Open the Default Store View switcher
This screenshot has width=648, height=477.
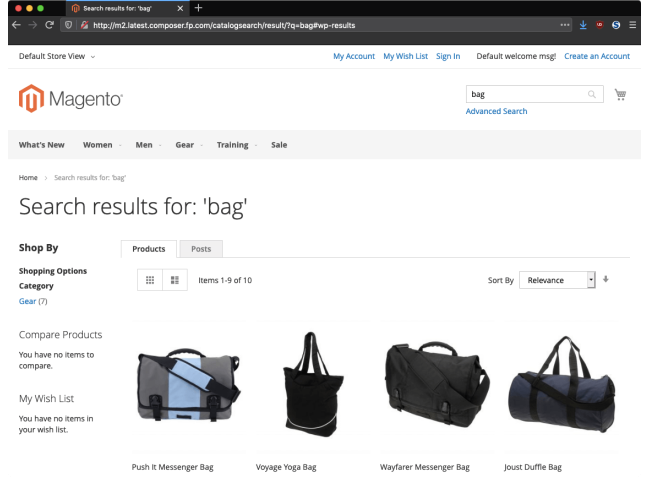pyautogui.click(x=57, y=56)
